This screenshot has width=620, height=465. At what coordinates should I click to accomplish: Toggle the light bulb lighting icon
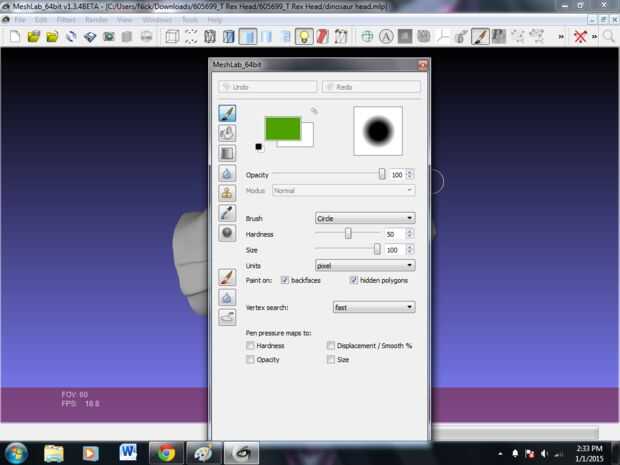(304, 37)
